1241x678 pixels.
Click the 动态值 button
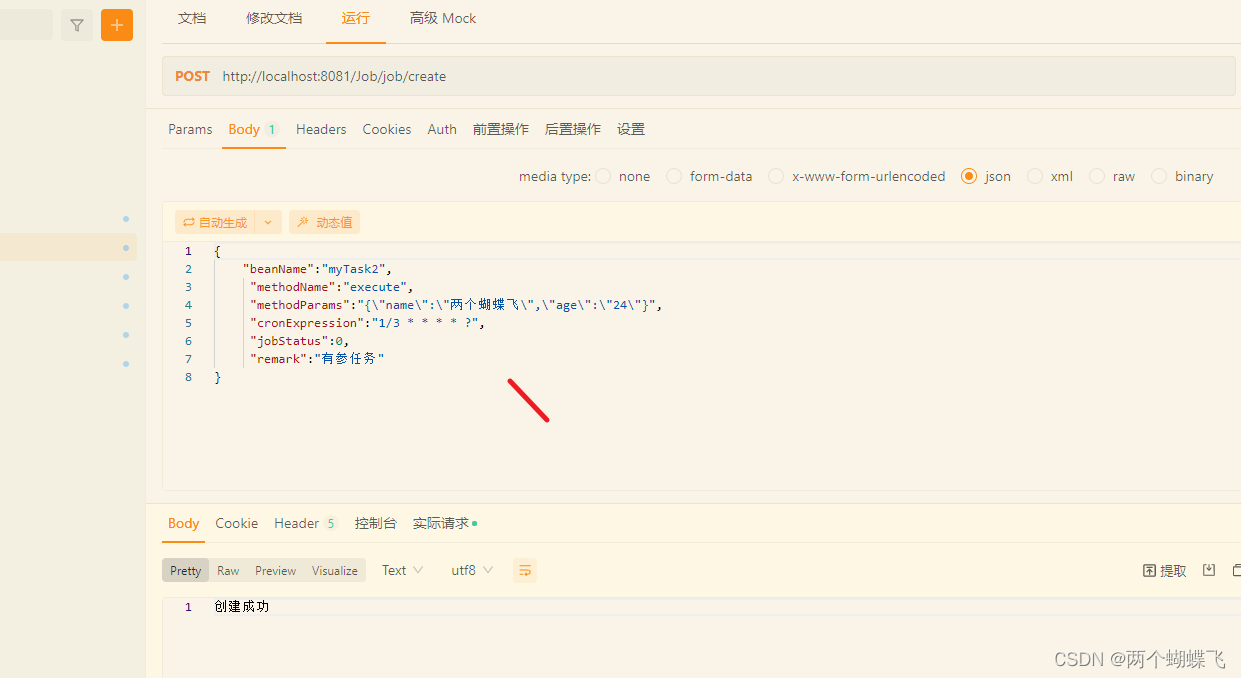[x=325, y=222]
